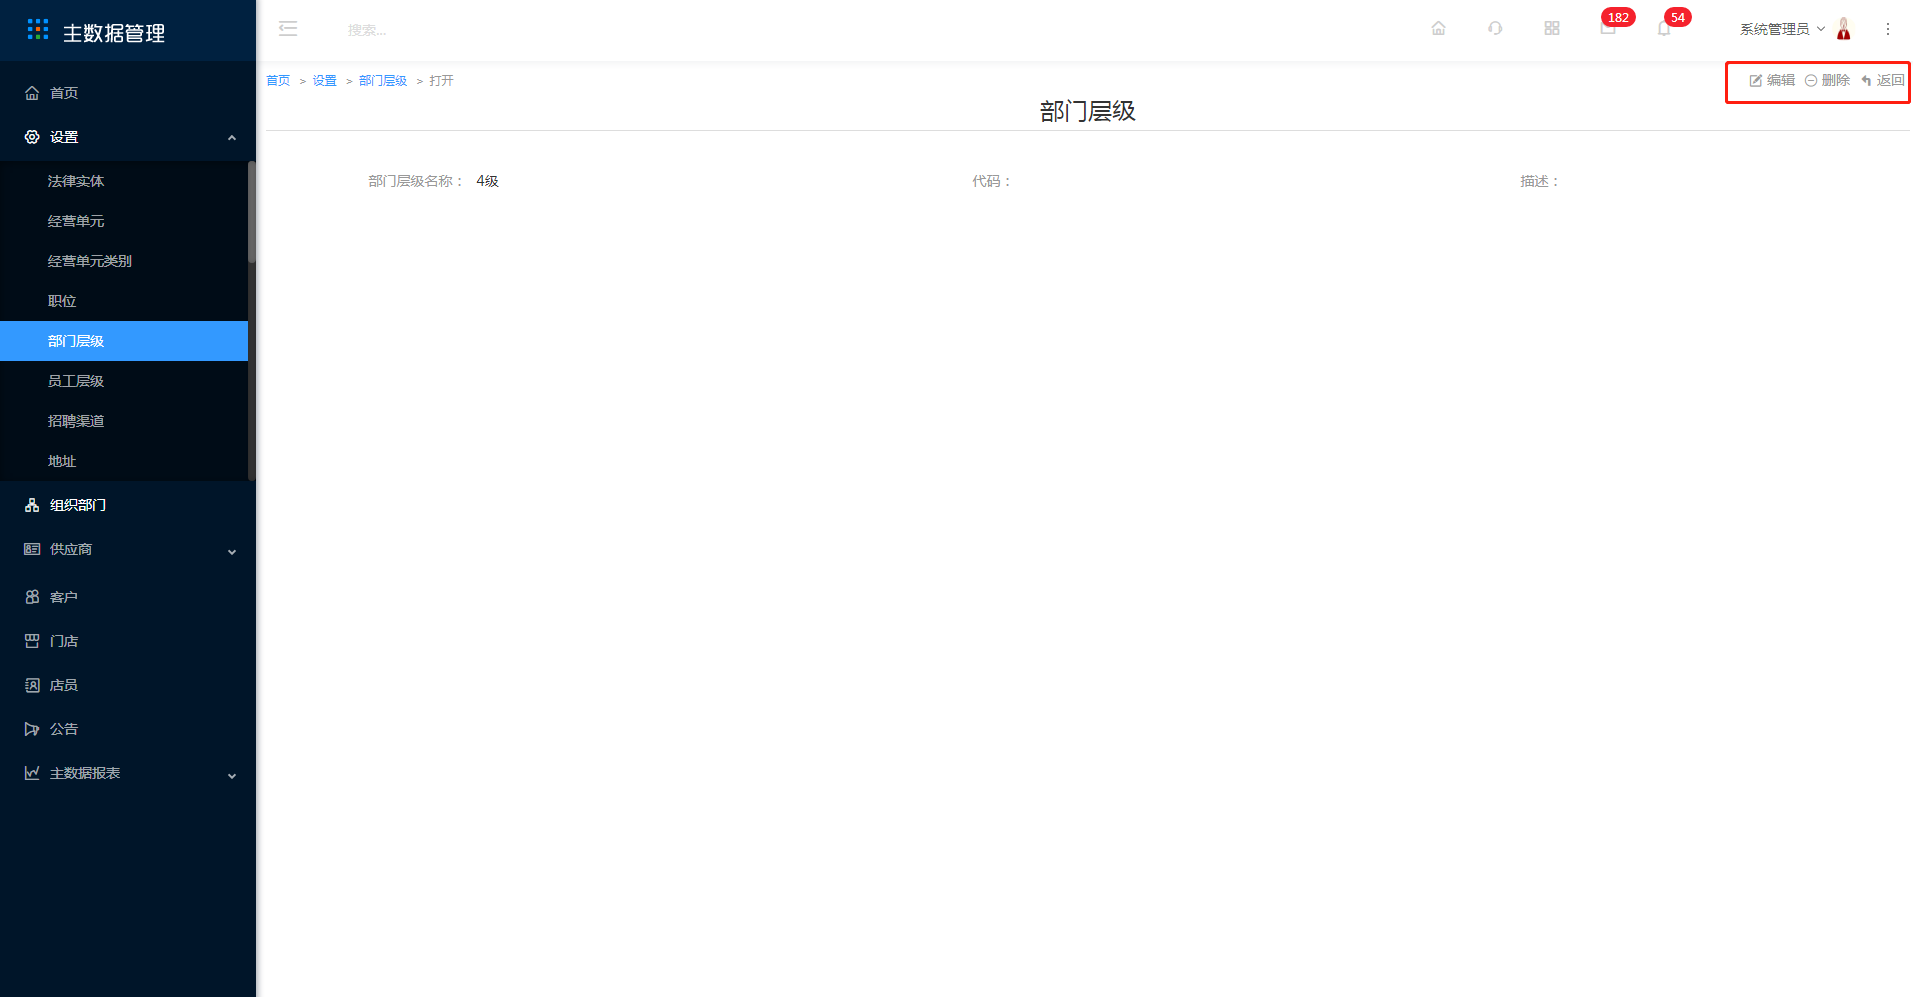Screen dimensions: 1913x997
Task: Open 店员 in sidebar
Action: [128, 685]
